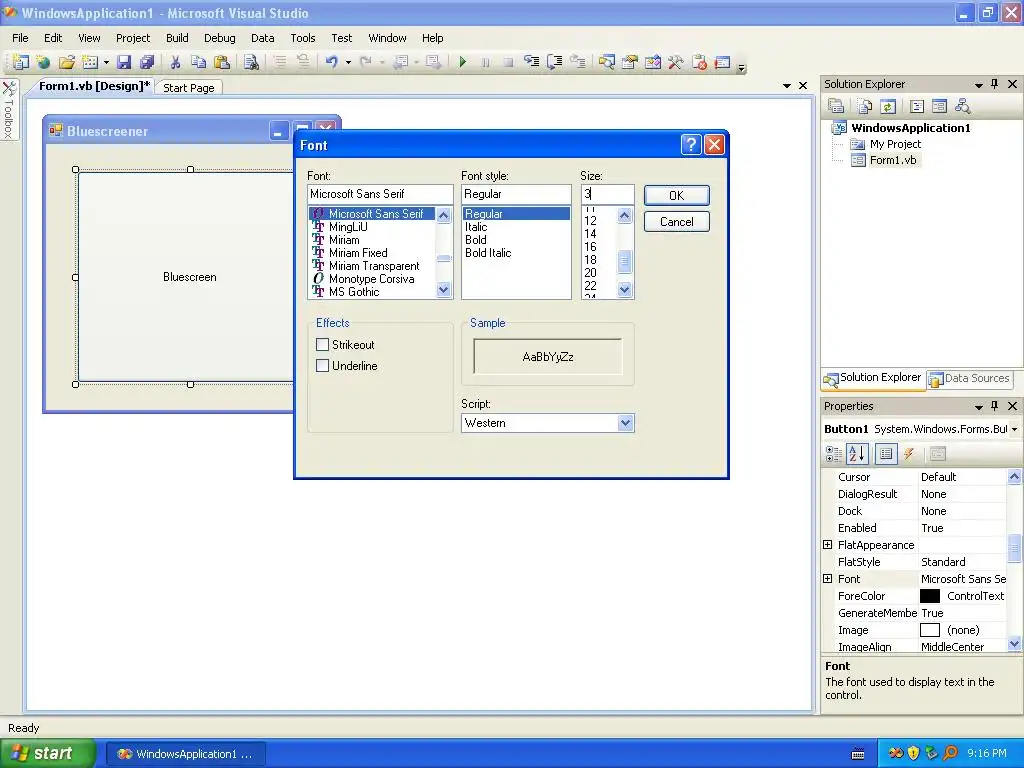Save the current file with floppy icon
Viewport: 1024px width, 768px height.
click(123, 62)
